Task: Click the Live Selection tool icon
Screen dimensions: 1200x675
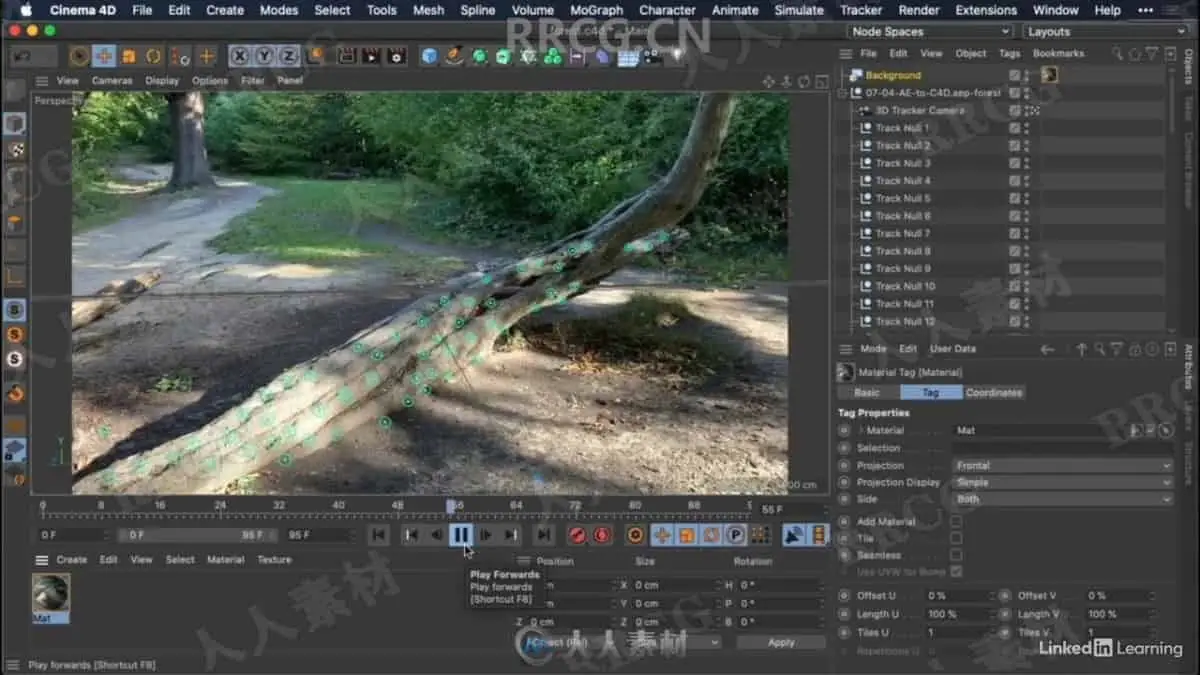Action: (79, 56)
